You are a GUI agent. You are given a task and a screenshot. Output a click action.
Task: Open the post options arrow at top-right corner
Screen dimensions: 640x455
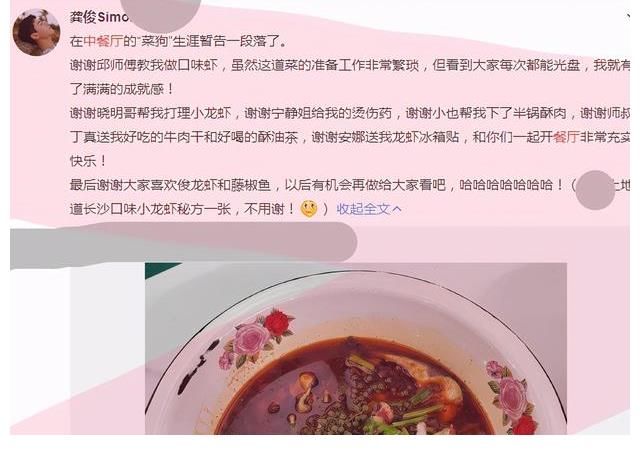coord(629,16)
